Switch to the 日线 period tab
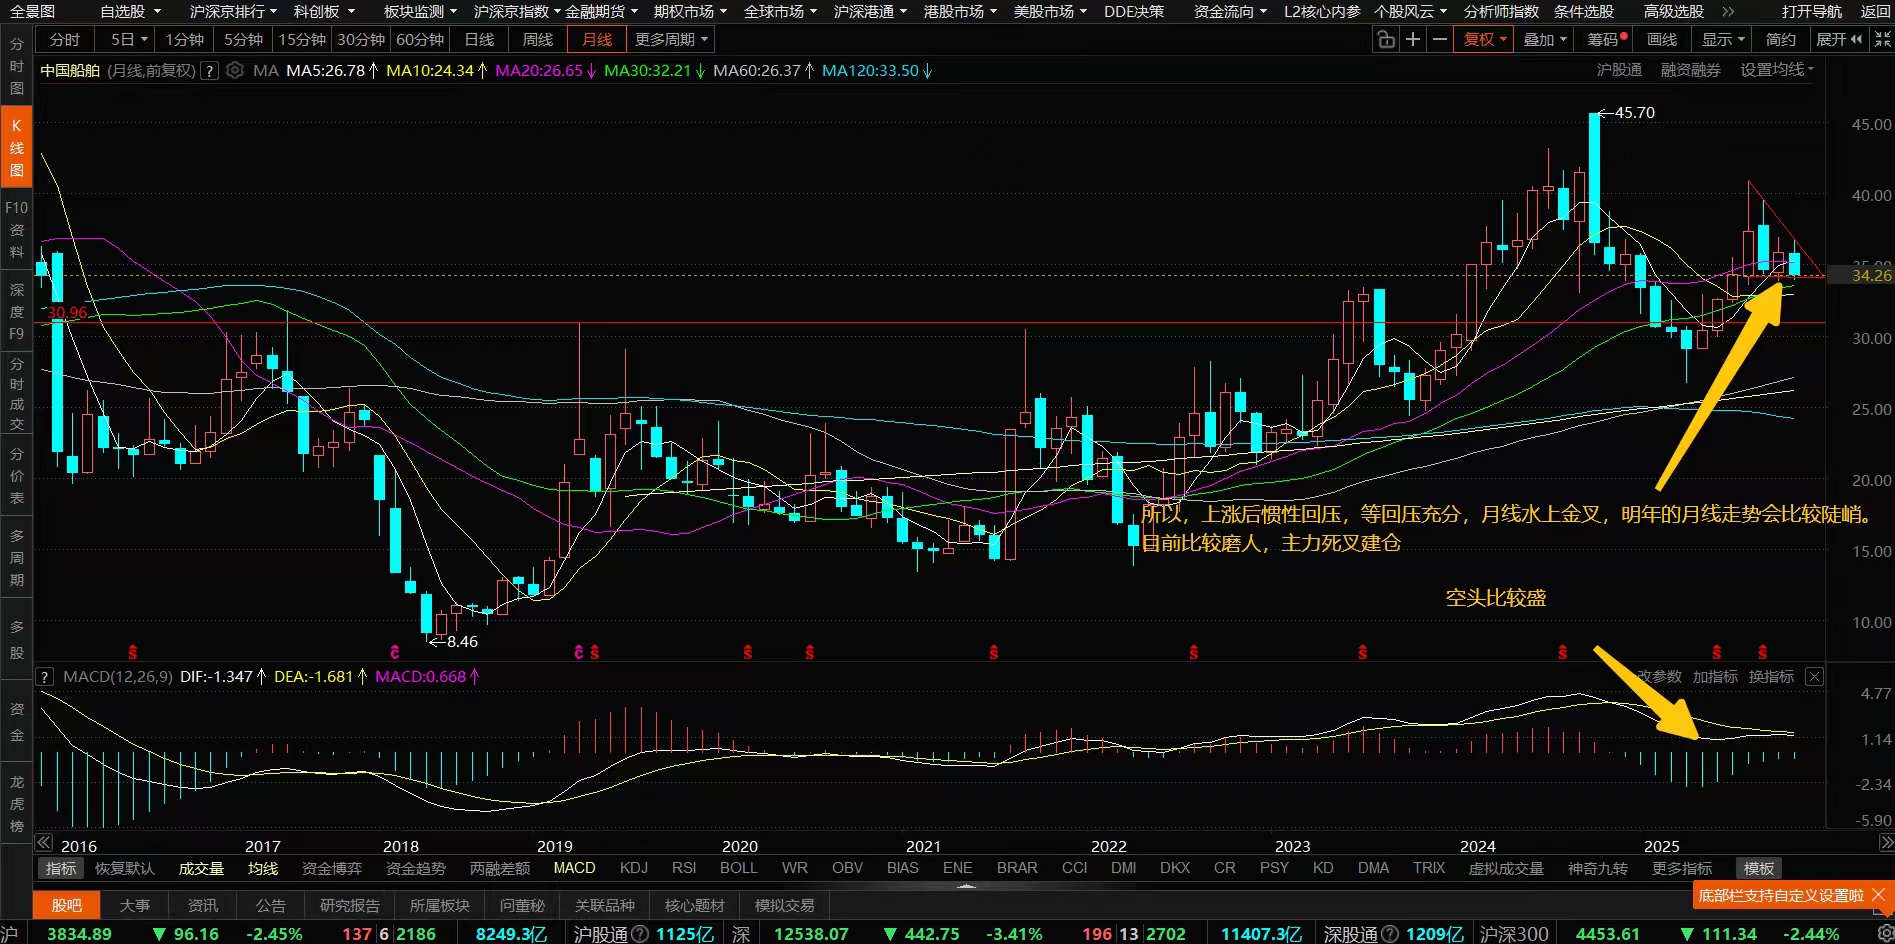 [479, 40]
